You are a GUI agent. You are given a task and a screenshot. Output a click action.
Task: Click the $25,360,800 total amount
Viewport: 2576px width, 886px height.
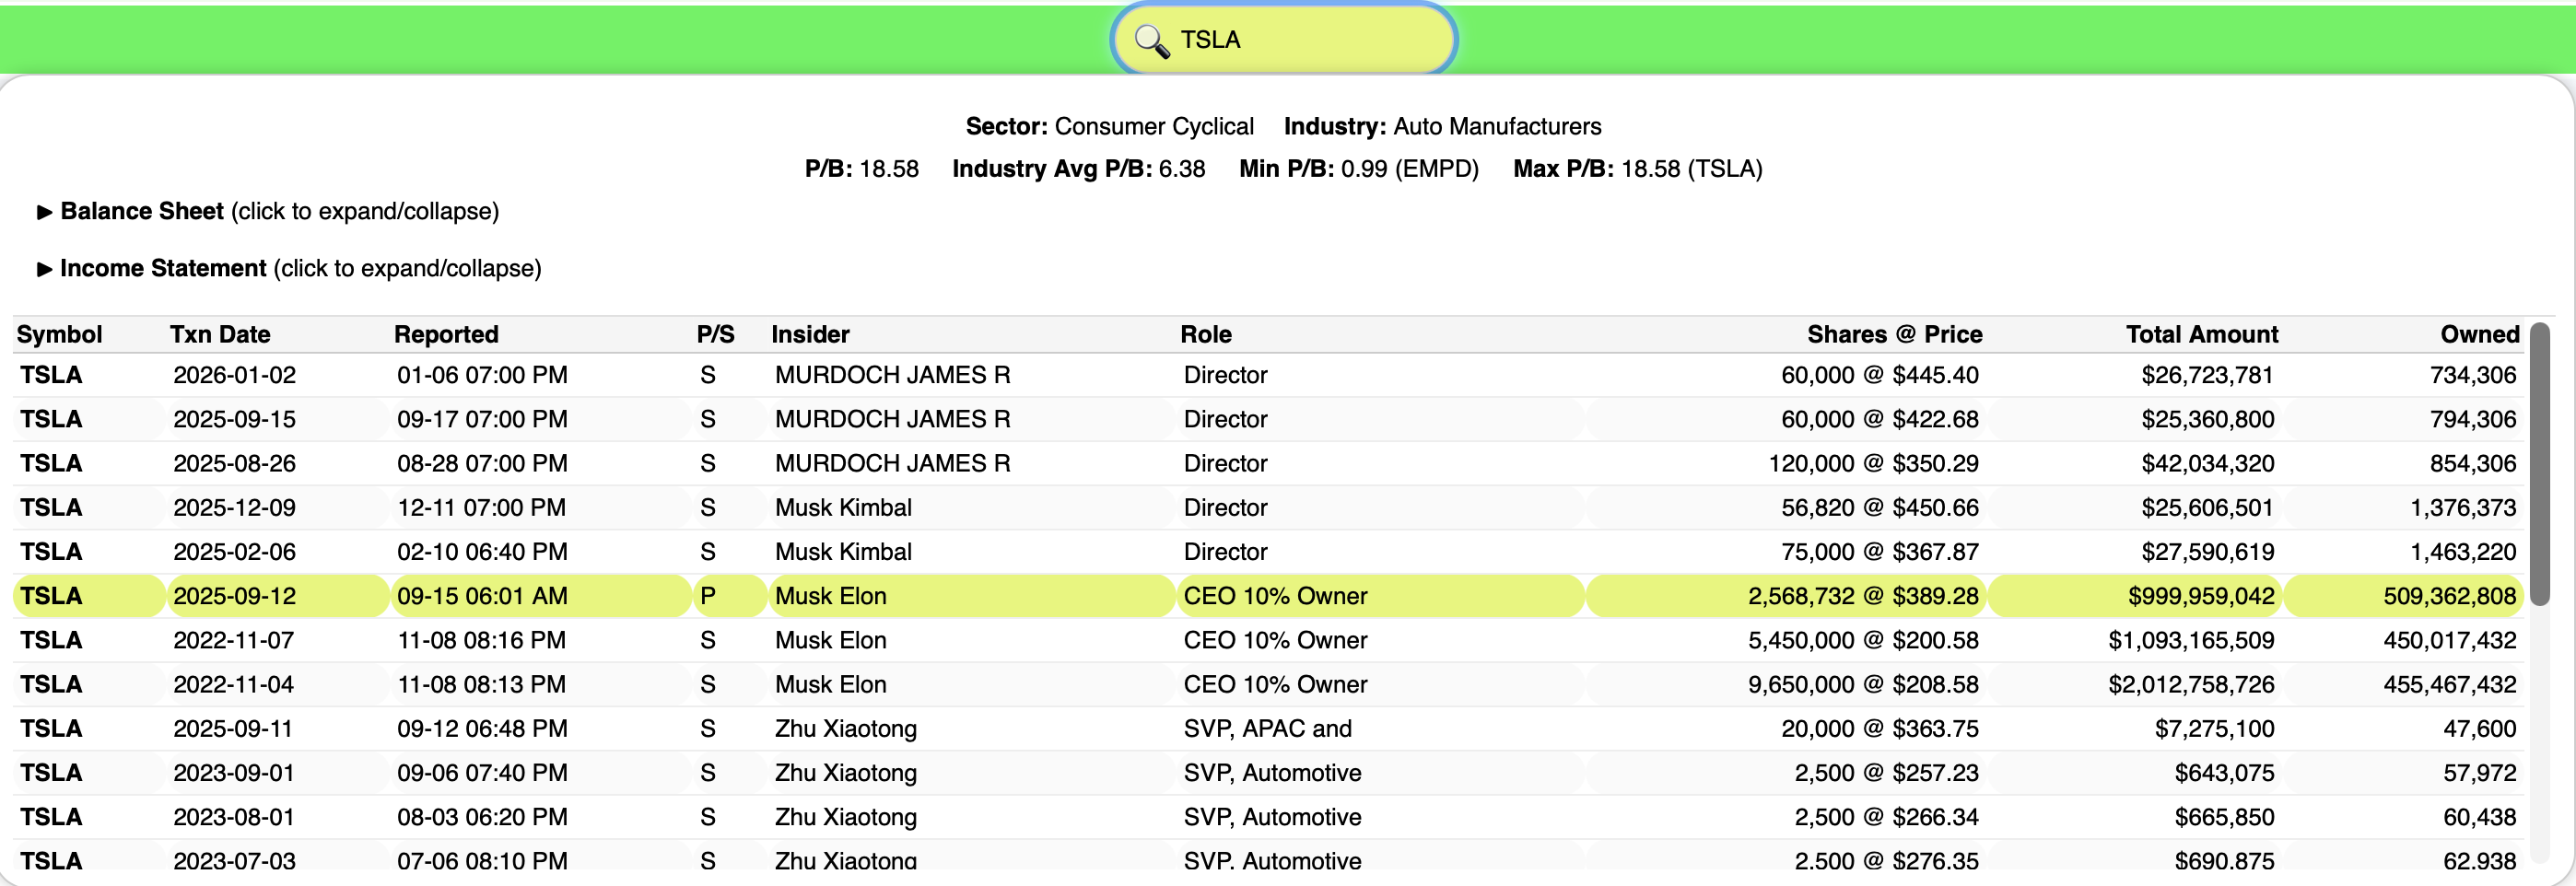pyautogui.click(x=2207, y=419)
